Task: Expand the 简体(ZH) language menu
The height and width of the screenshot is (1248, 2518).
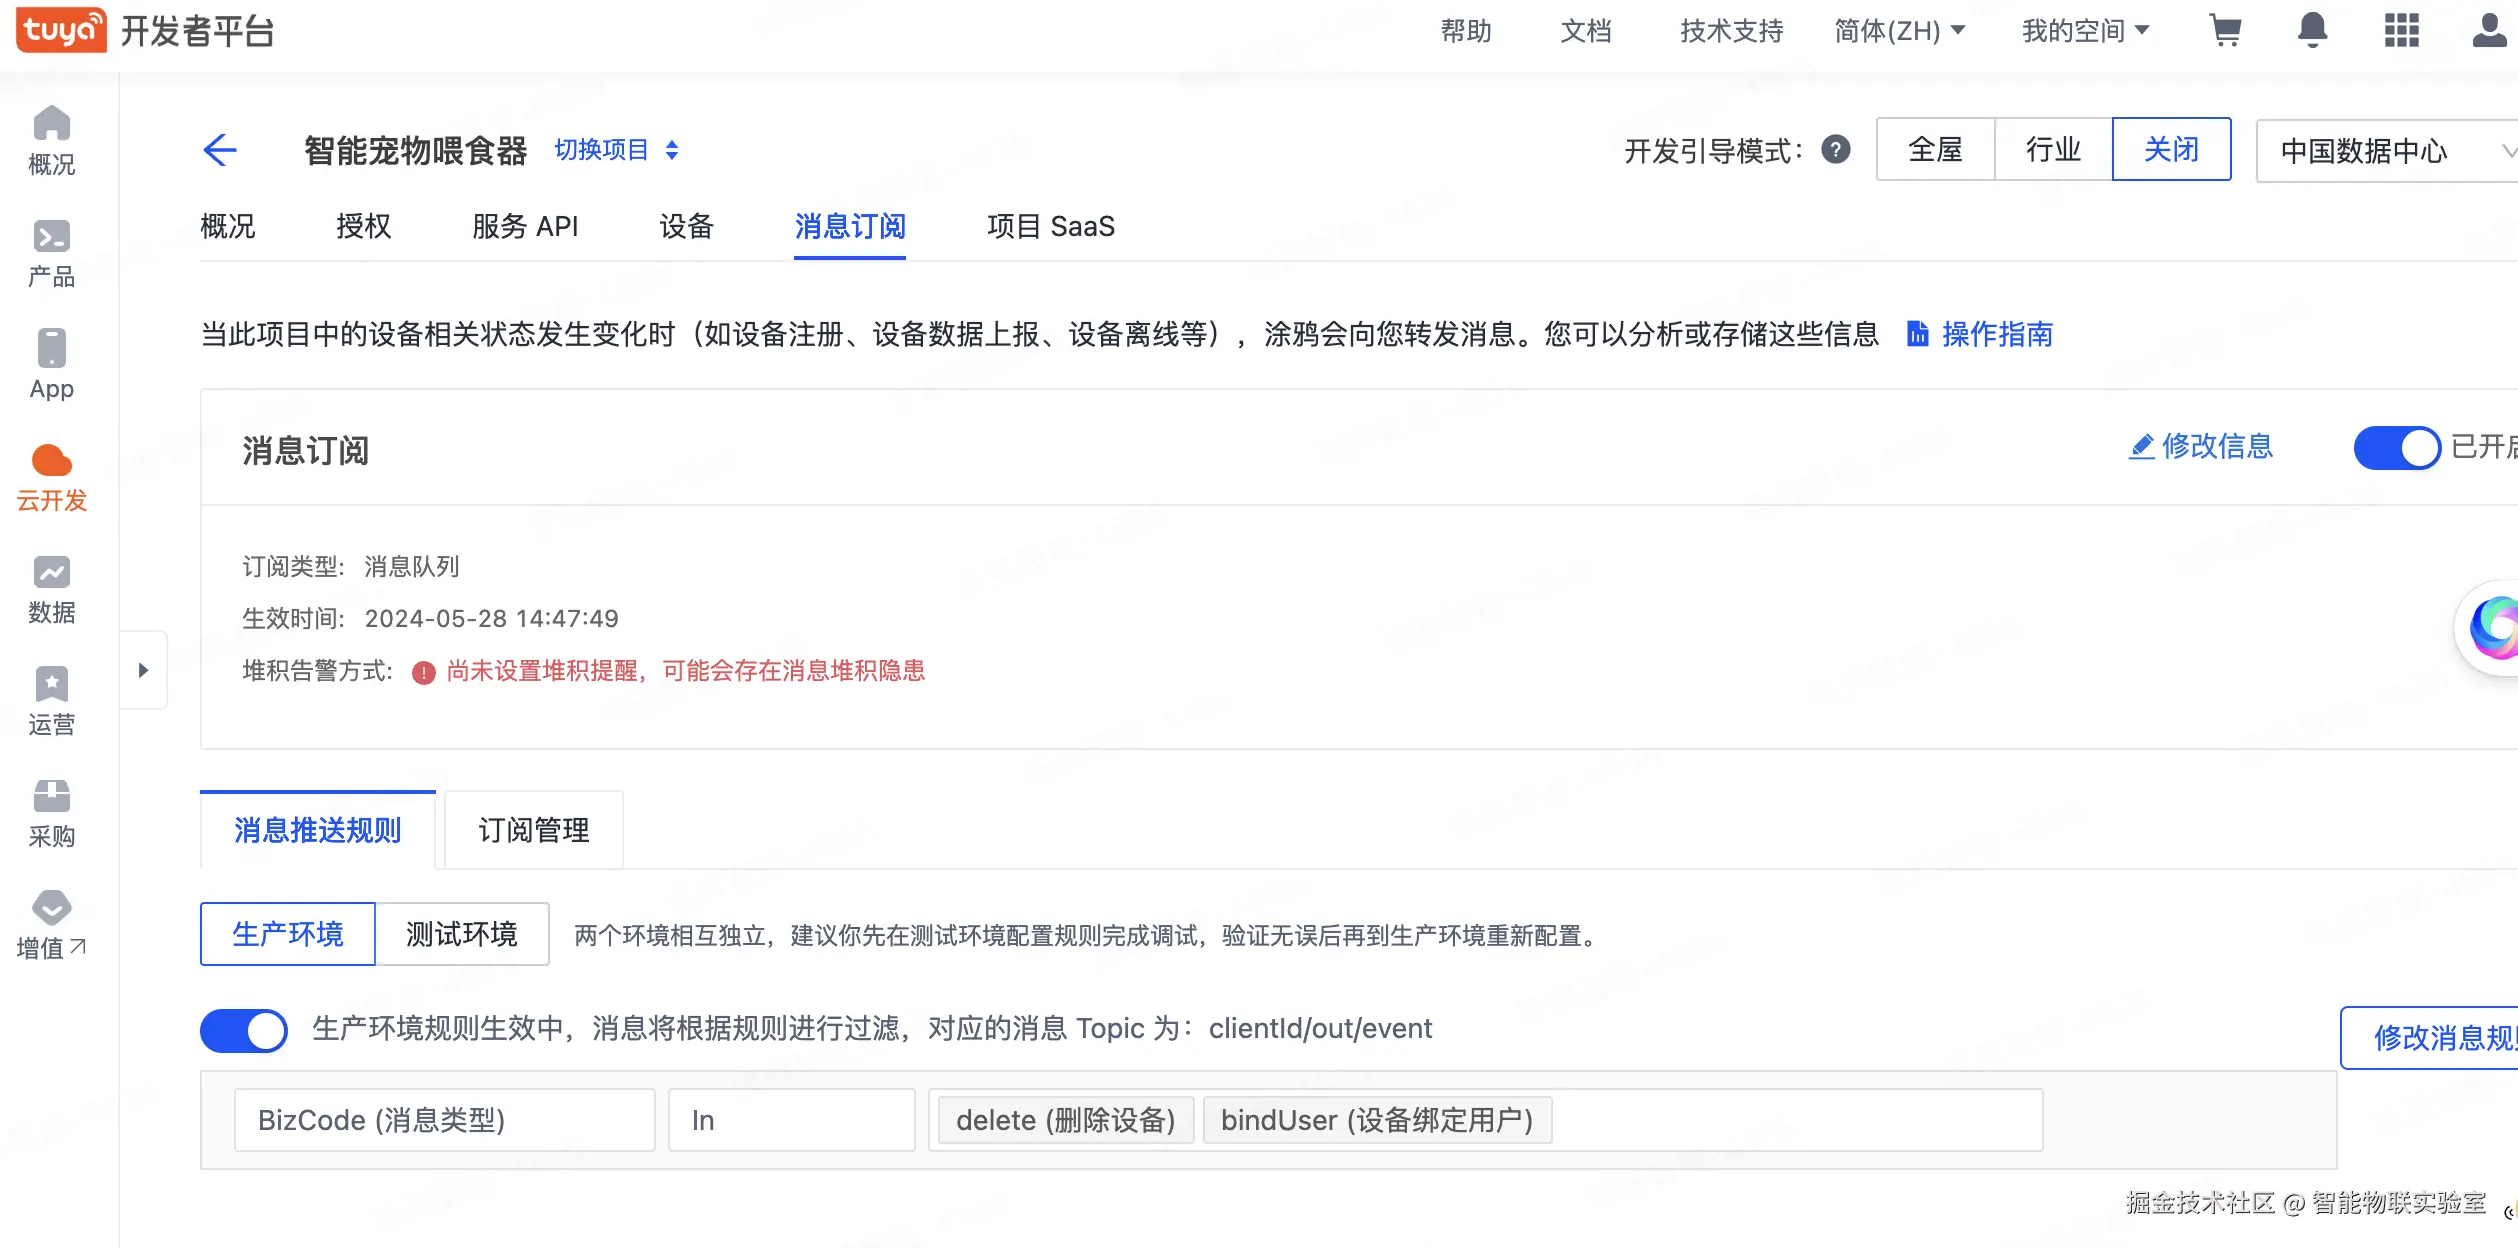Action: pos(1899,31)
